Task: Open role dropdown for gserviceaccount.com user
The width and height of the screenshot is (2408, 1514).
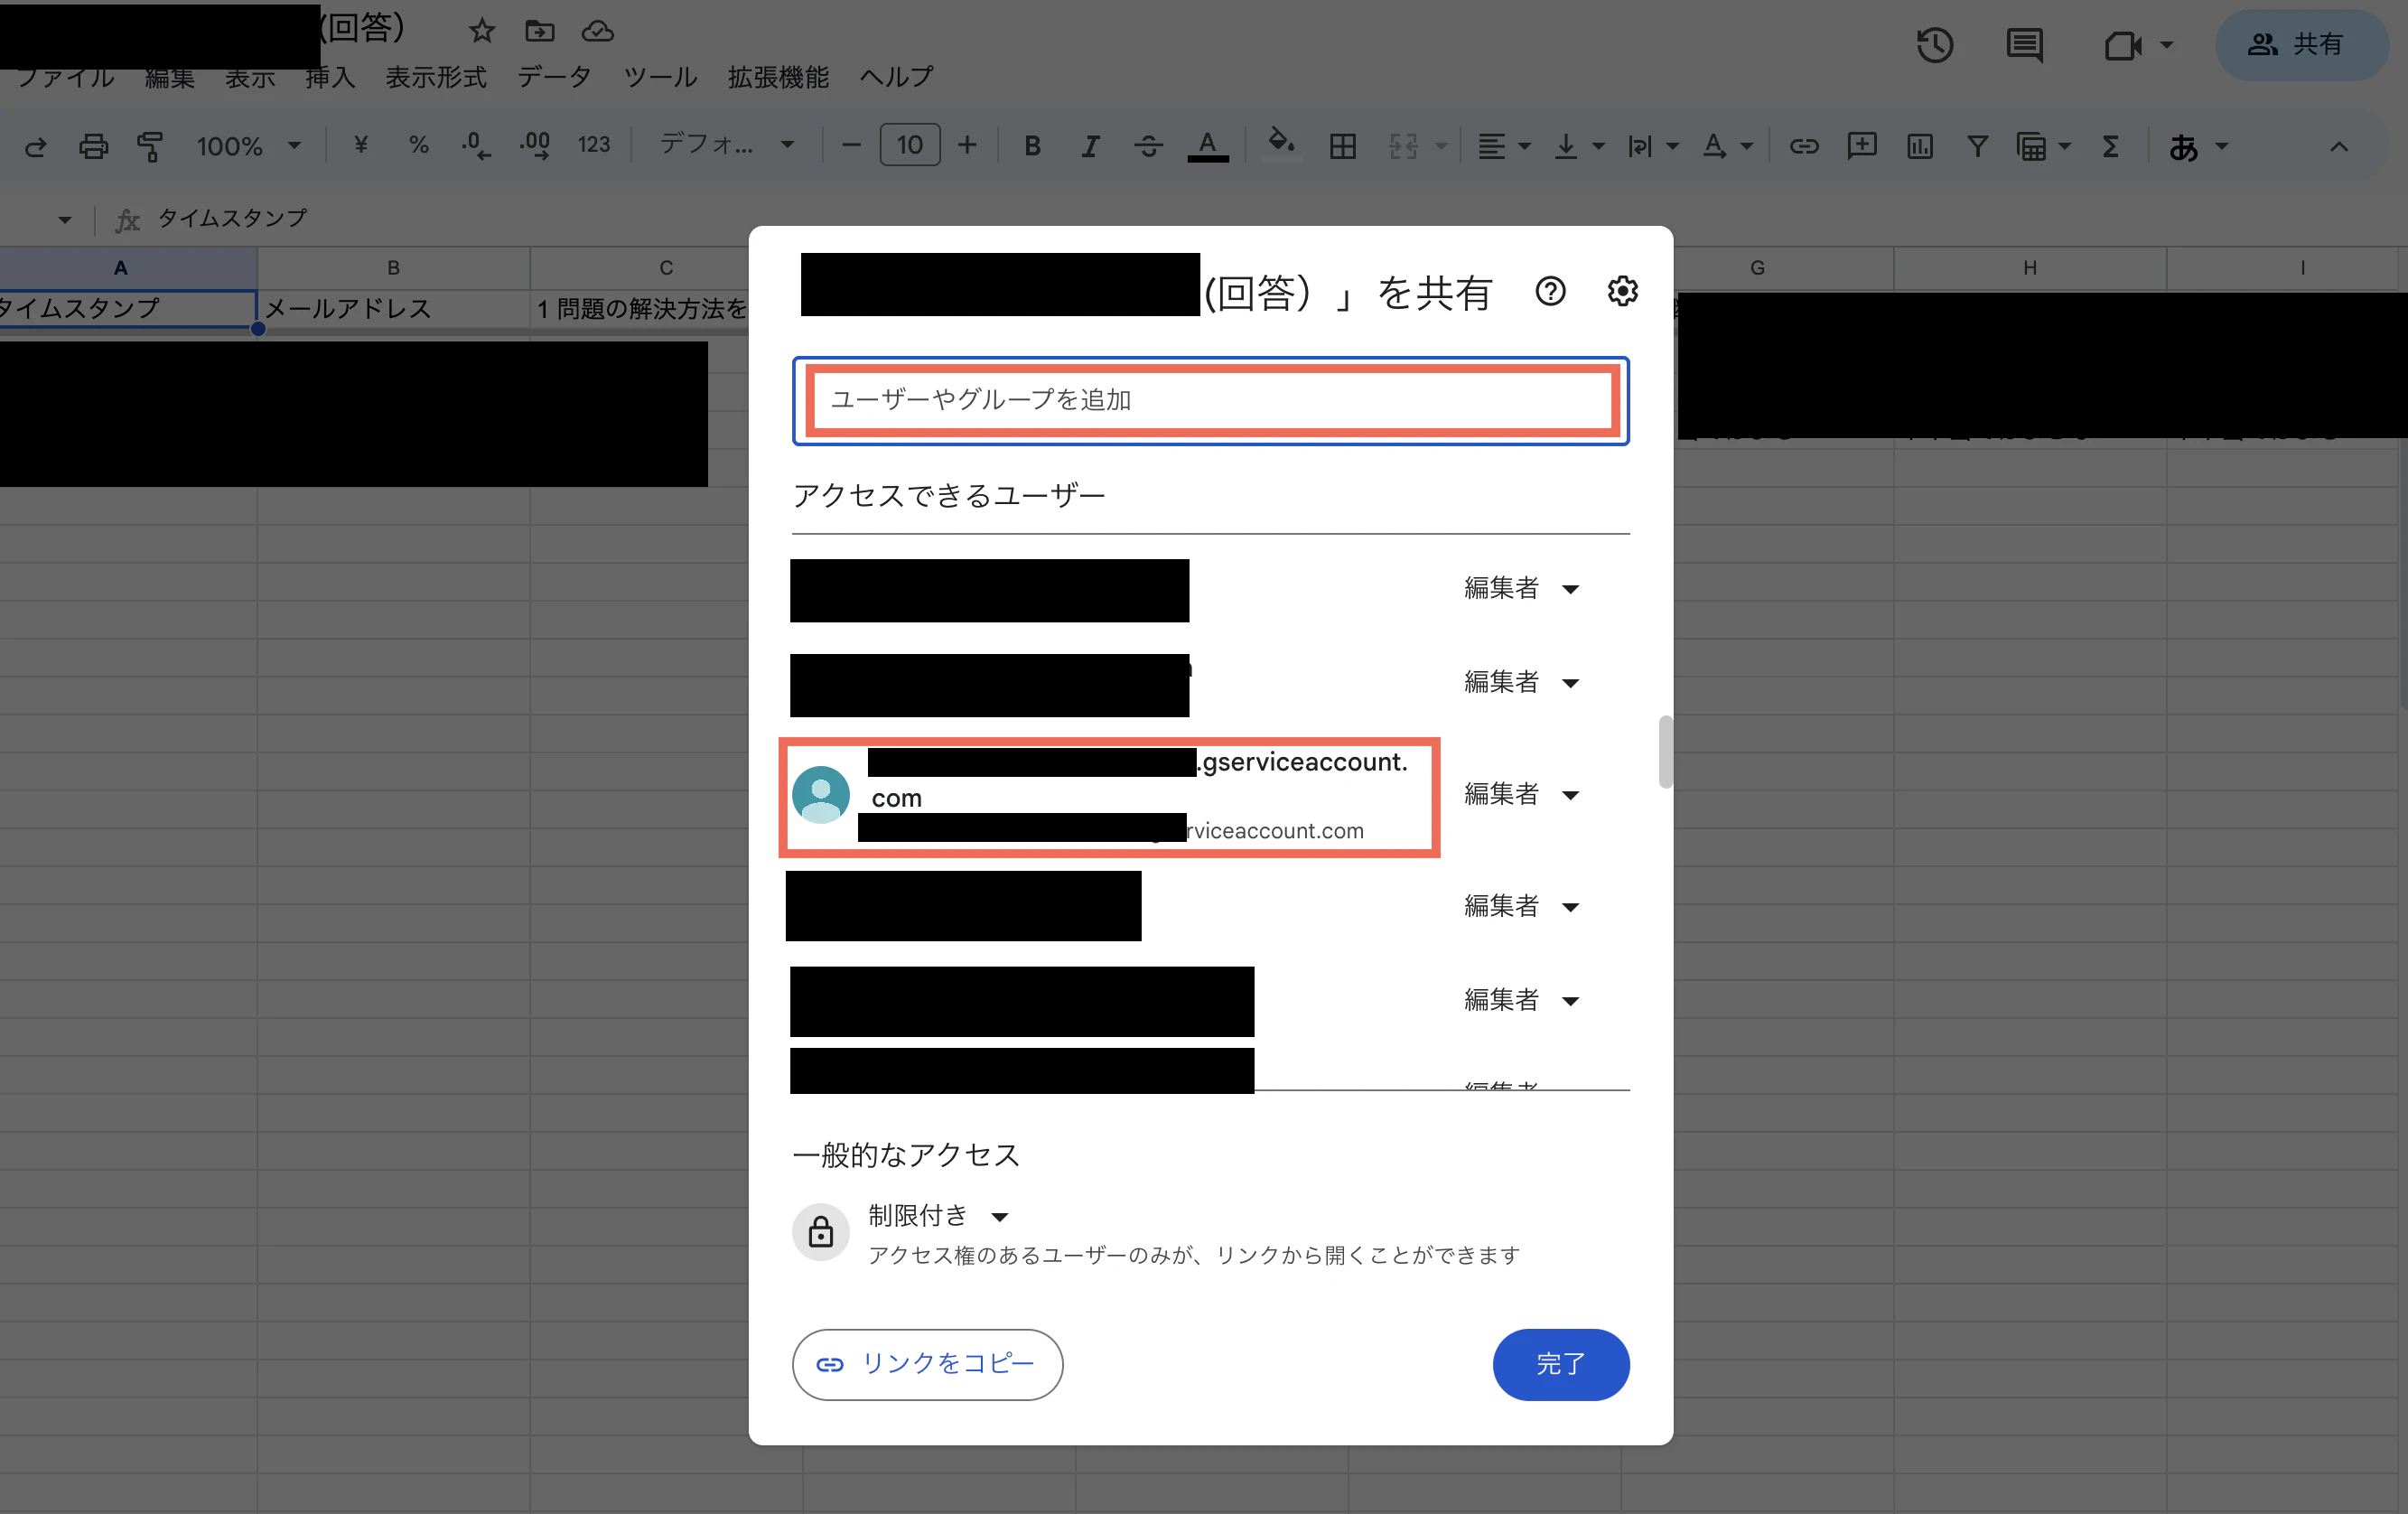Action: [x=1522, y=794]
